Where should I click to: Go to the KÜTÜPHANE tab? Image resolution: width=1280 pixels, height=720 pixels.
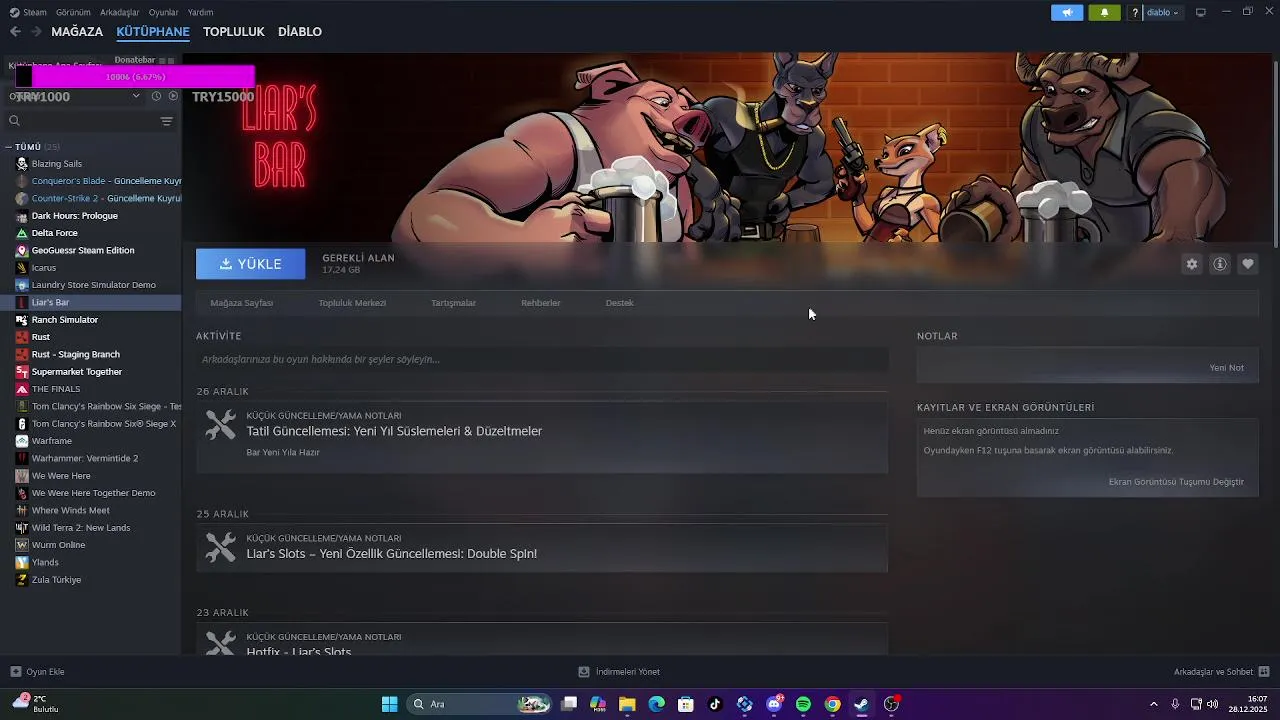153,32
